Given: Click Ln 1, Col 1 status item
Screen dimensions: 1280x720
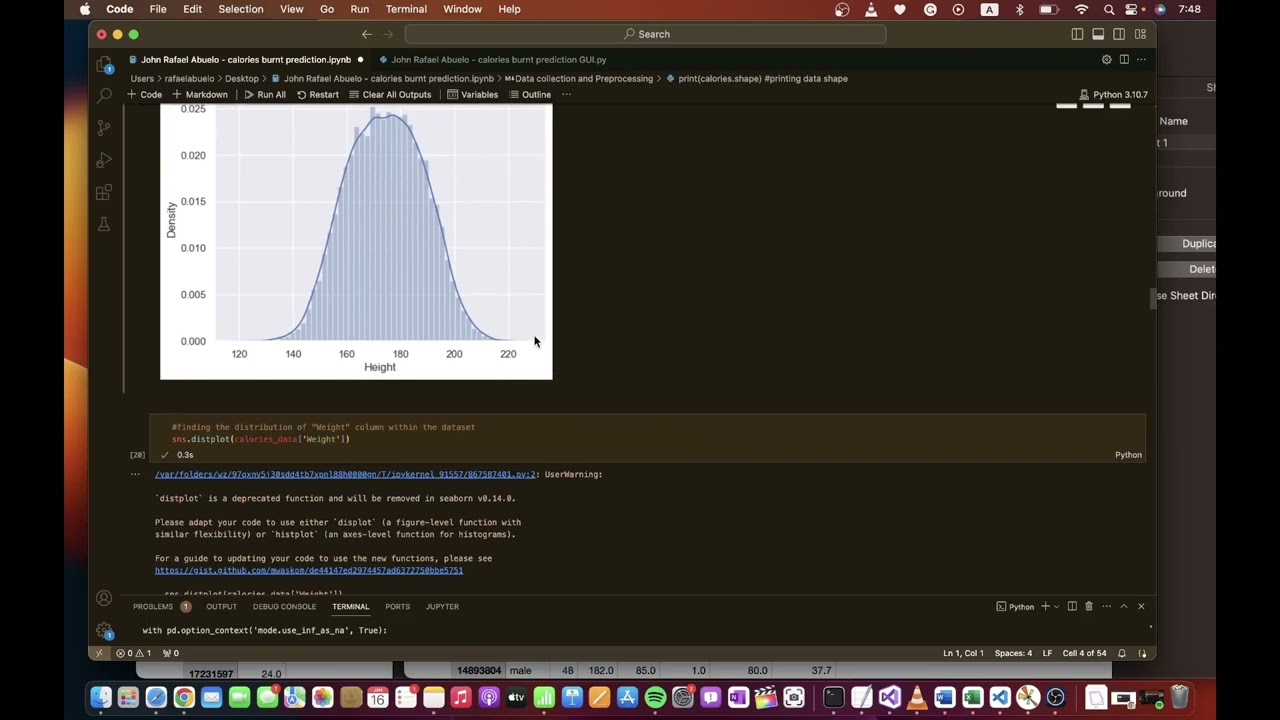Looking at the screenshot, I should (x=963, y=653).
